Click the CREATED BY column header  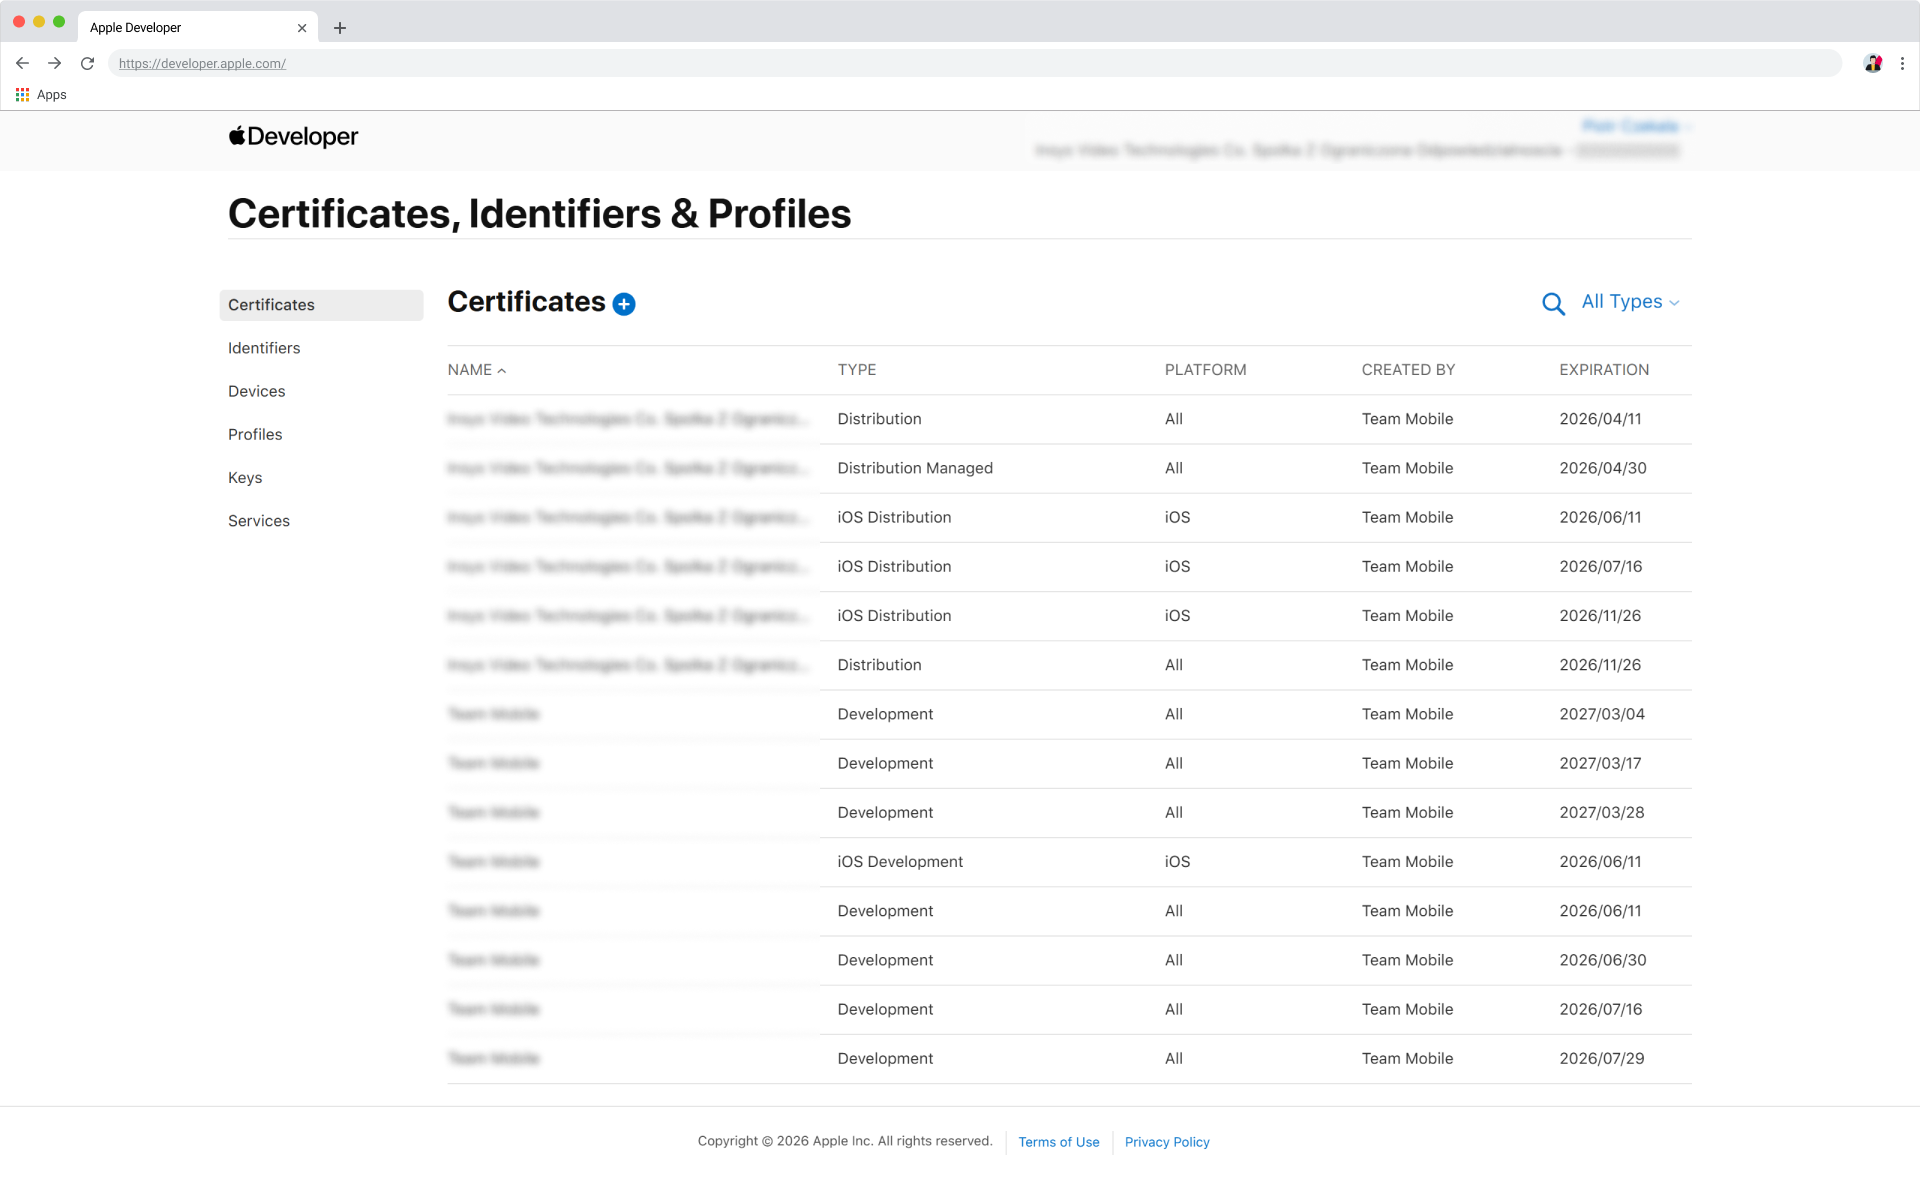tap(1408, 370)
